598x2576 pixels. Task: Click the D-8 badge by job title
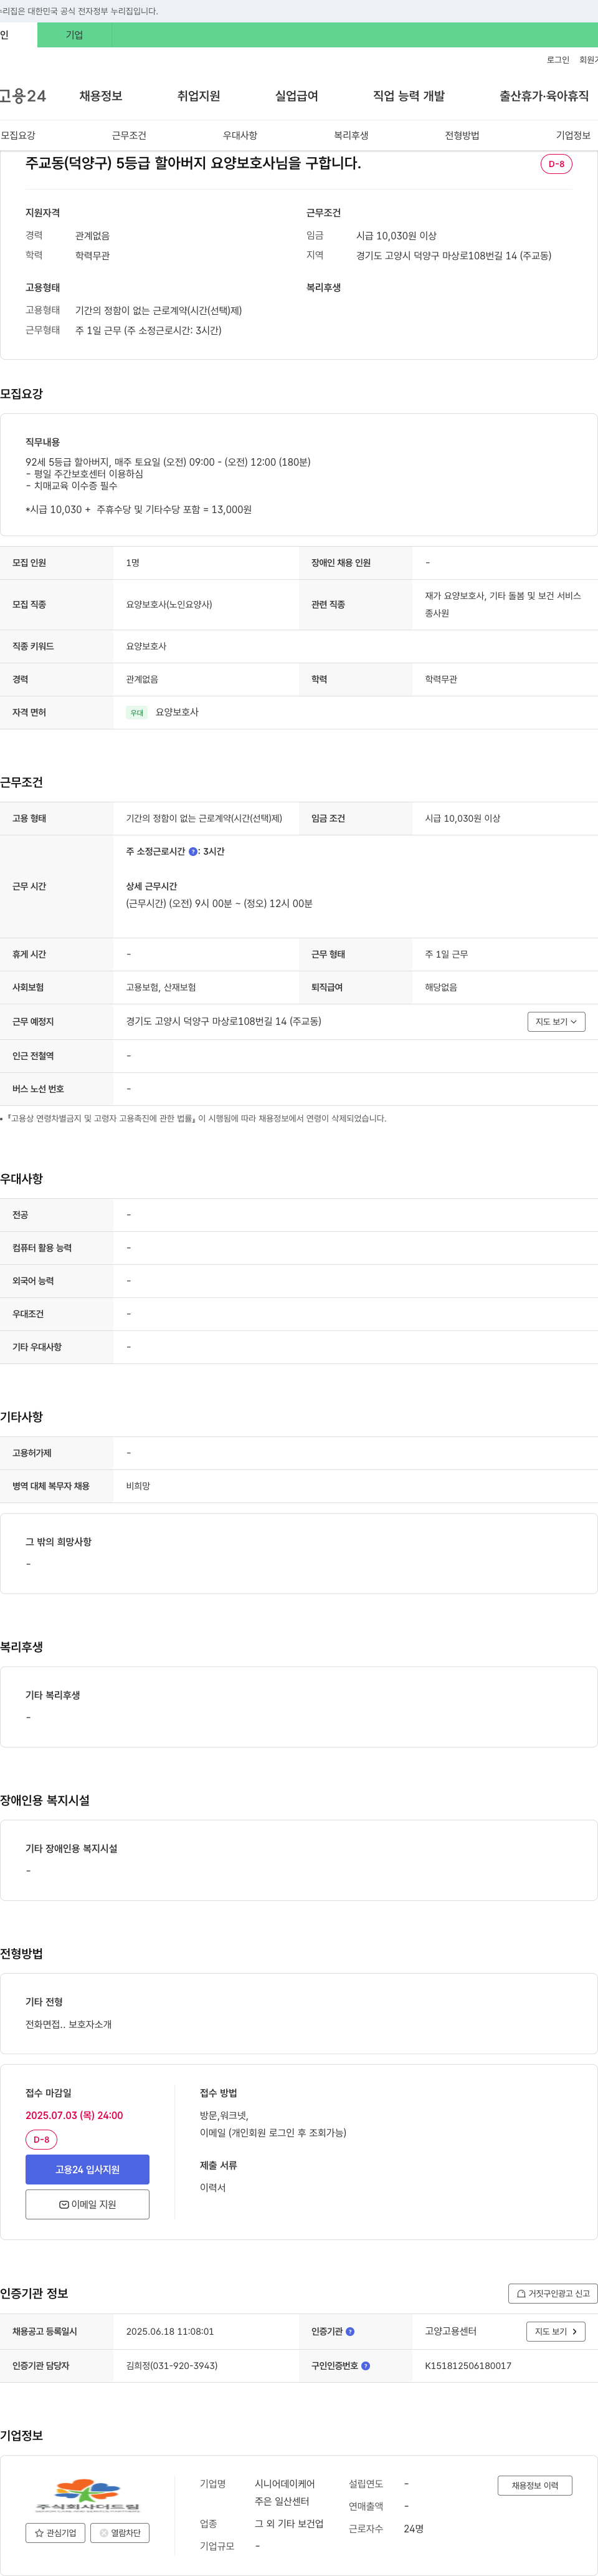(x=556, y=164)
